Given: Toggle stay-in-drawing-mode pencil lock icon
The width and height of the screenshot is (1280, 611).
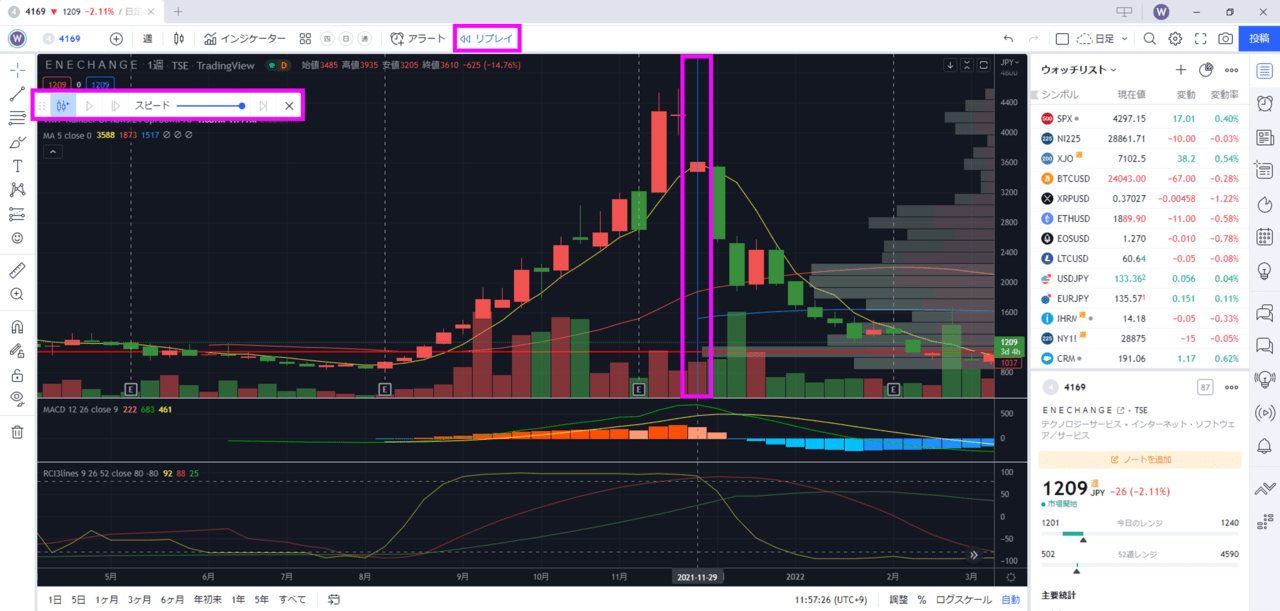Looking at the screenshot, I should (x=17, y=351).
